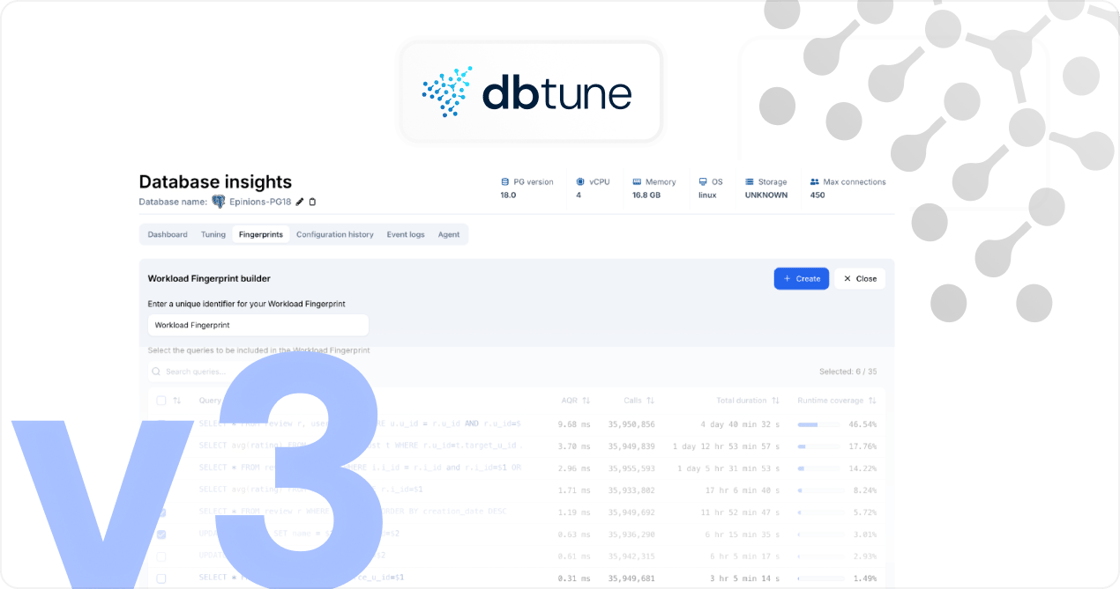Close the Workload Fingerprint builder
This screenshot has width=1120, height=589.
860,279
